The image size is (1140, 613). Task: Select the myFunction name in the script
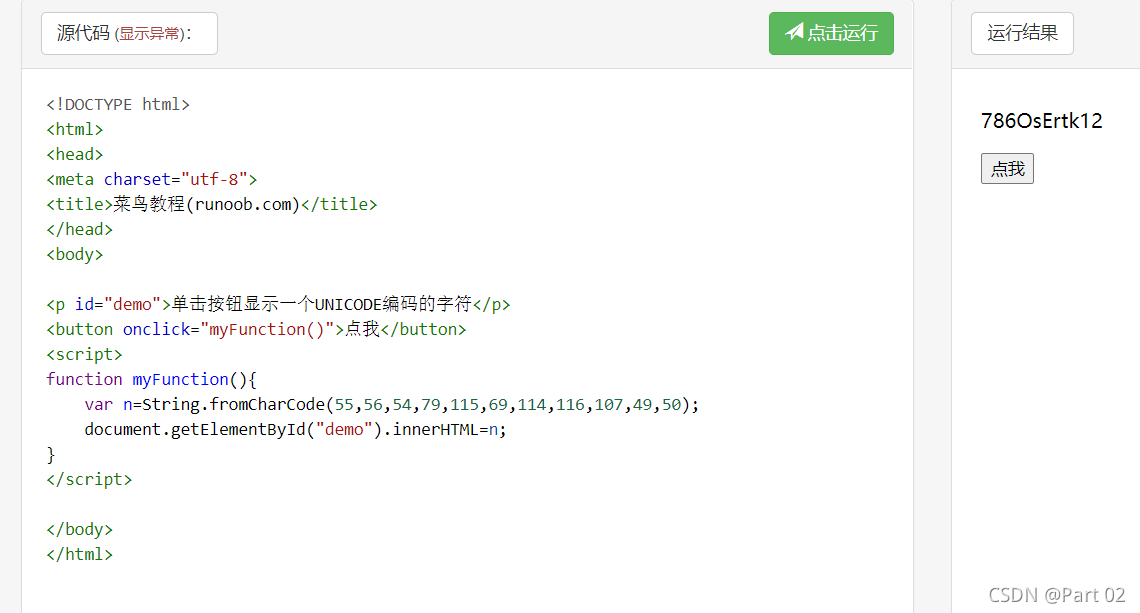tap(181, 378)
